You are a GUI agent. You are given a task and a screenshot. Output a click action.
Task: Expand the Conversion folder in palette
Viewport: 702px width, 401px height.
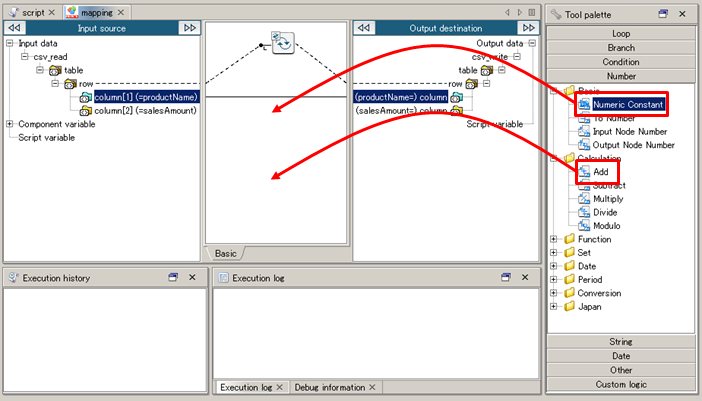point(555,294)
